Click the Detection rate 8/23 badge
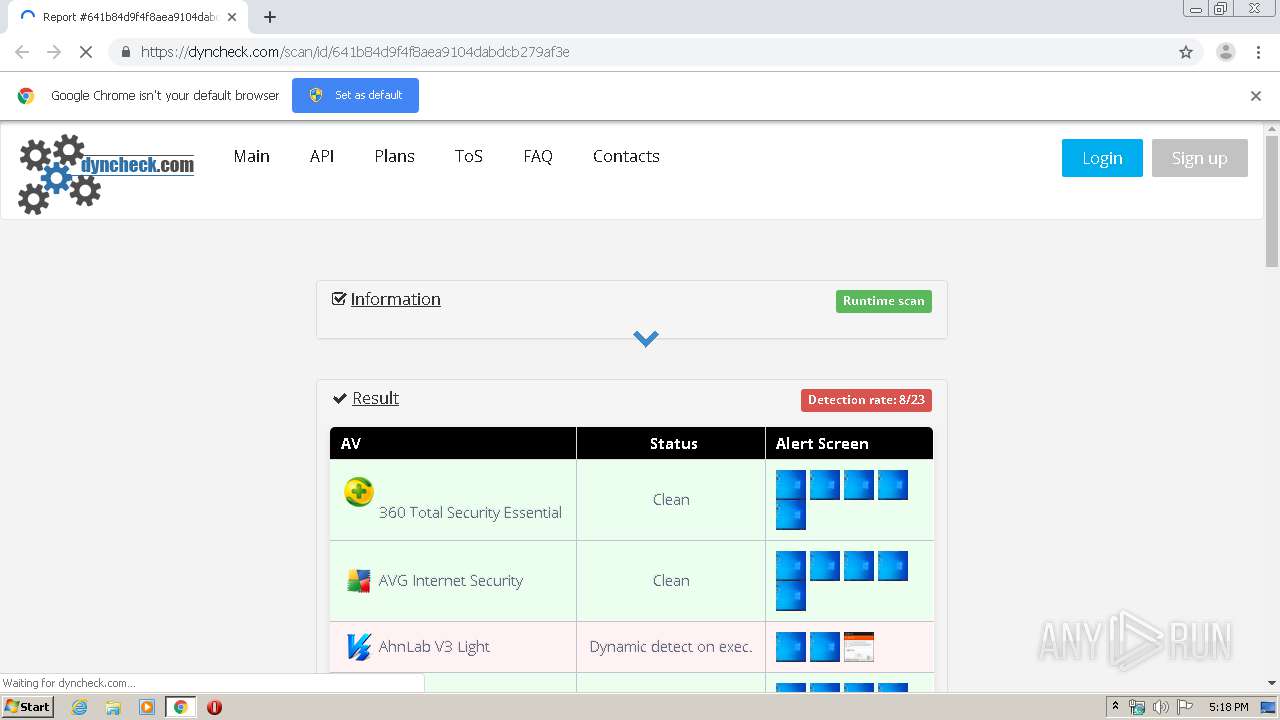The image size is (1280, 720). click(x=866, y=400)
